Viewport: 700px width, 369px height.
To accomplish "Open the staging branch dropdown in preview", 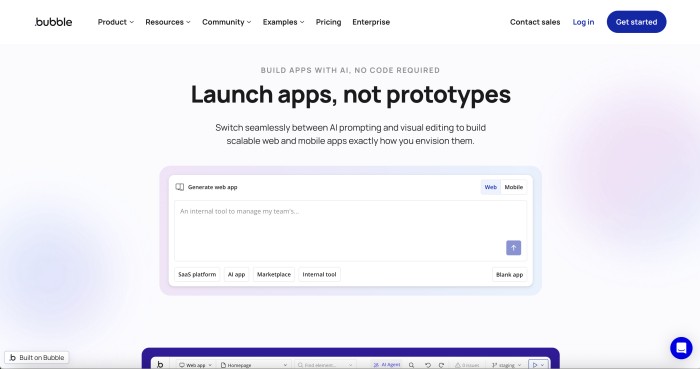I will point(507,365).
